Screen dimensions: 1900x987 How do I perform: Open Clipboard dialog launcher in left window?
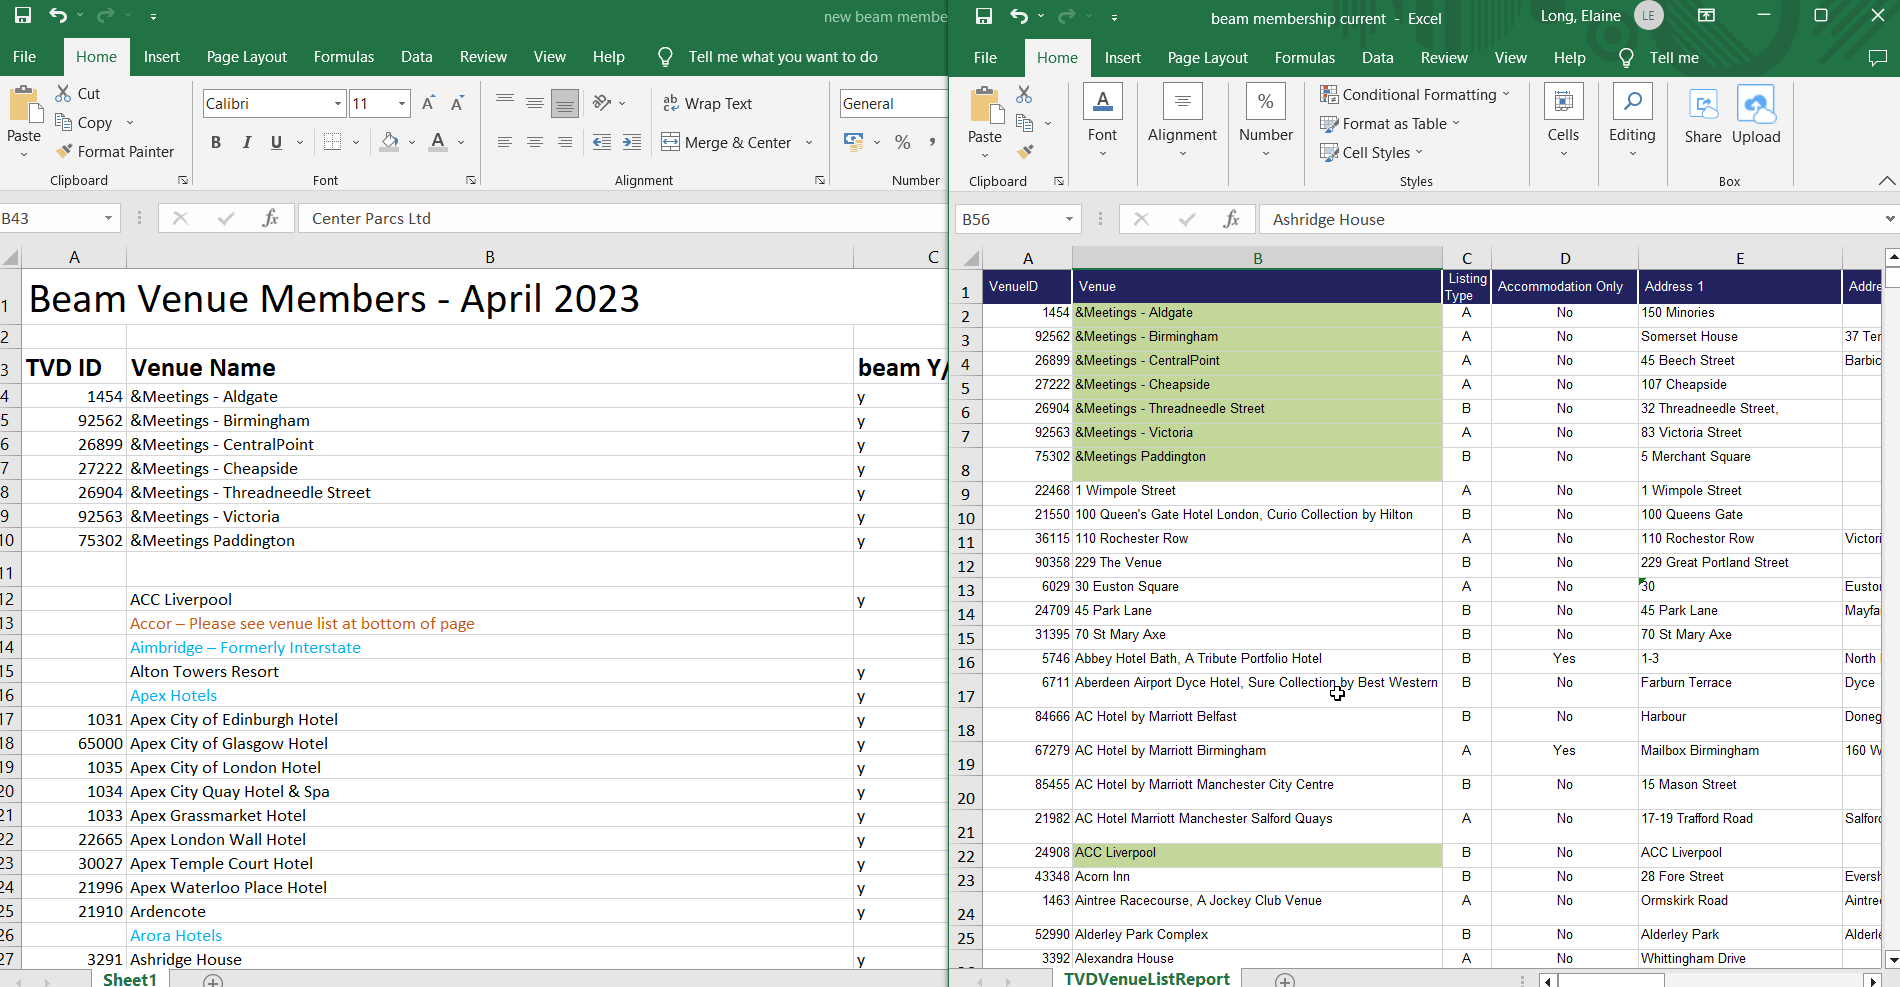[x=183, y=180]
